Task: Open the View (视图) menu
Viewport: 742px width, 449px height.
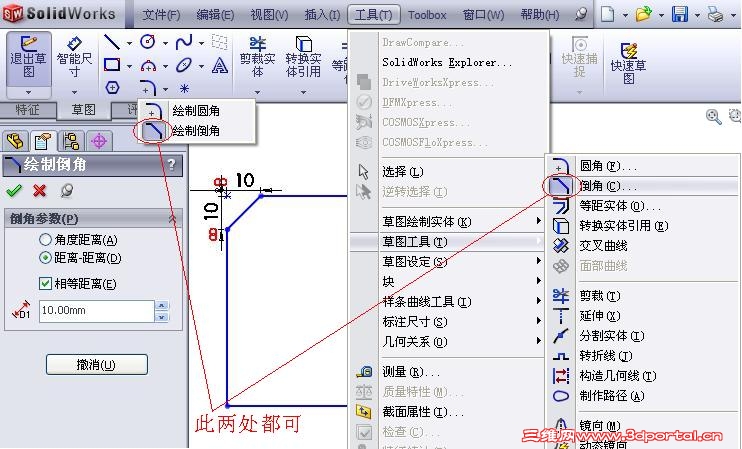Action: tap(269, 15)
